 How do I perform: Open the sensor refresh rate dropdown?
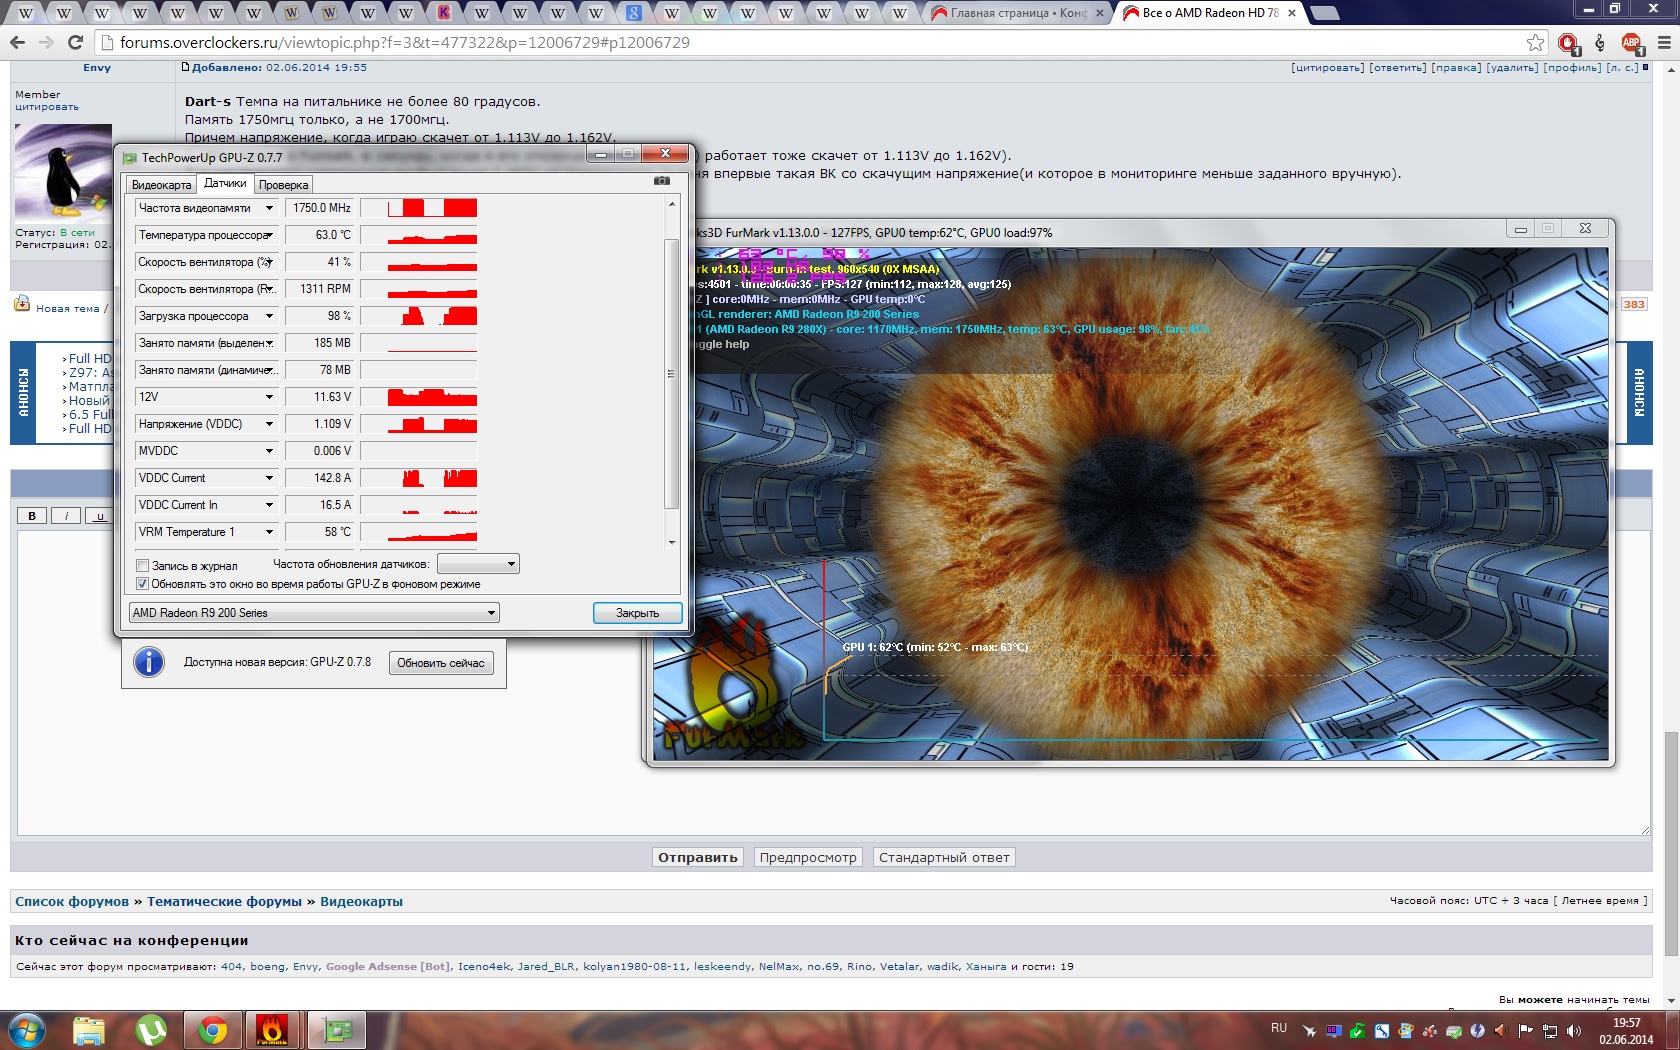[478, 564]
